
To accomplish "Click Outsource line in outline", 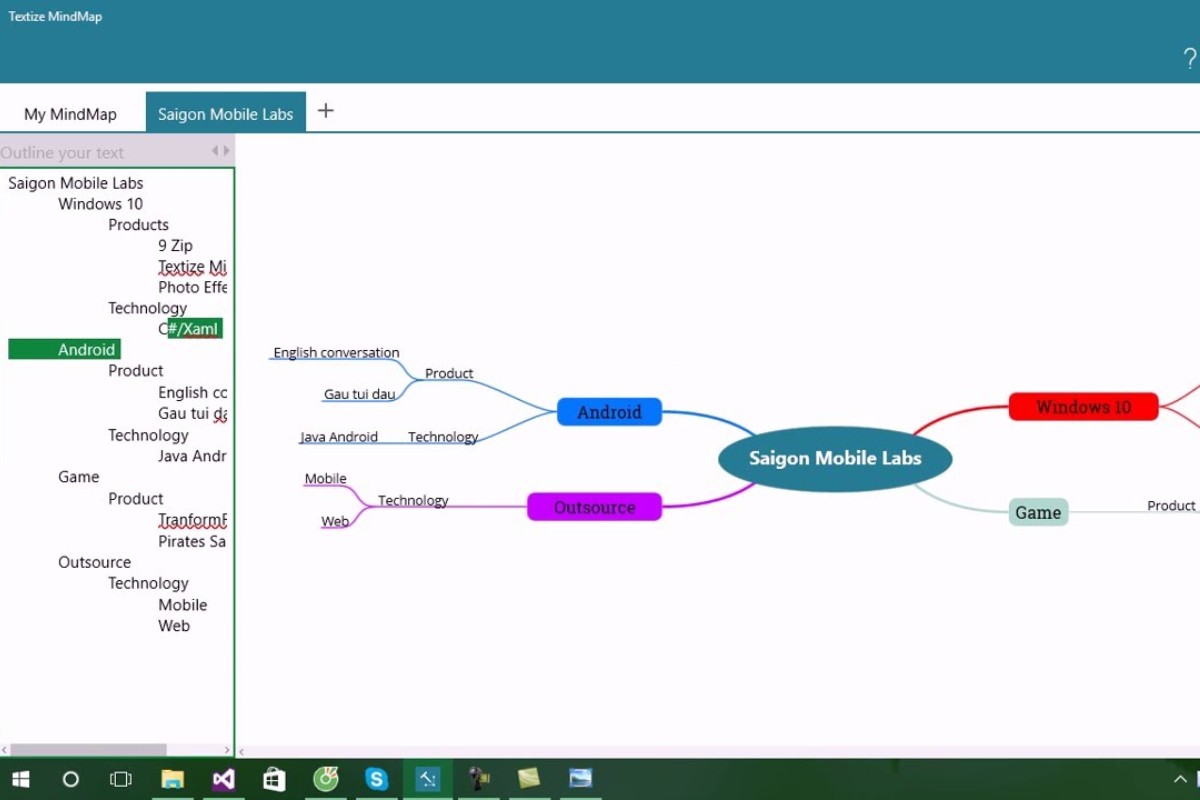I will (94, 563).
